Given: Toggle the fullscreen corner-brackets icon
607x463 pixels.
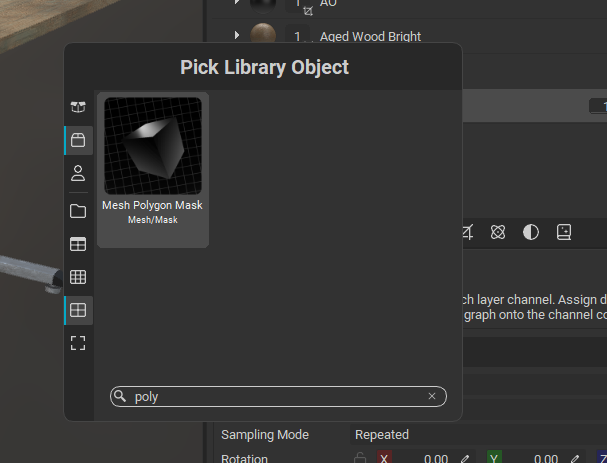Looking at the screenshot, I should 78,343.
